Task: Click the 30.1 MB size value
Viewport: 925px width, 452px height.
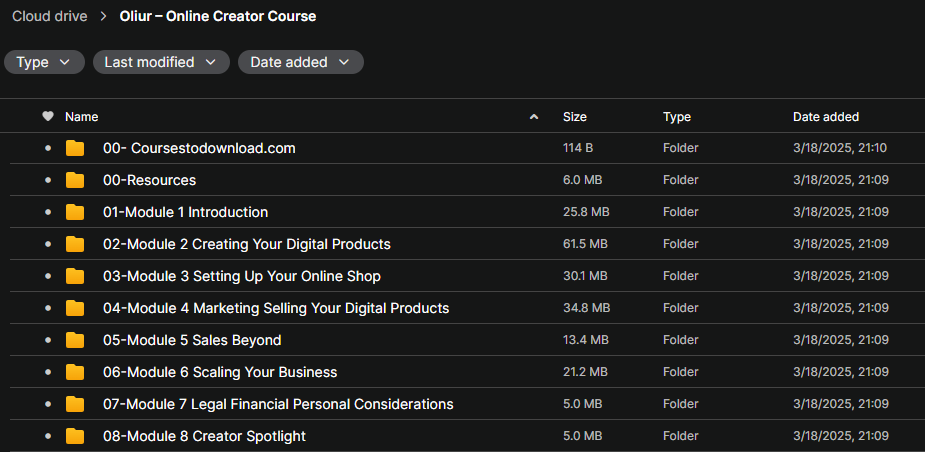Action: [585, 276]
